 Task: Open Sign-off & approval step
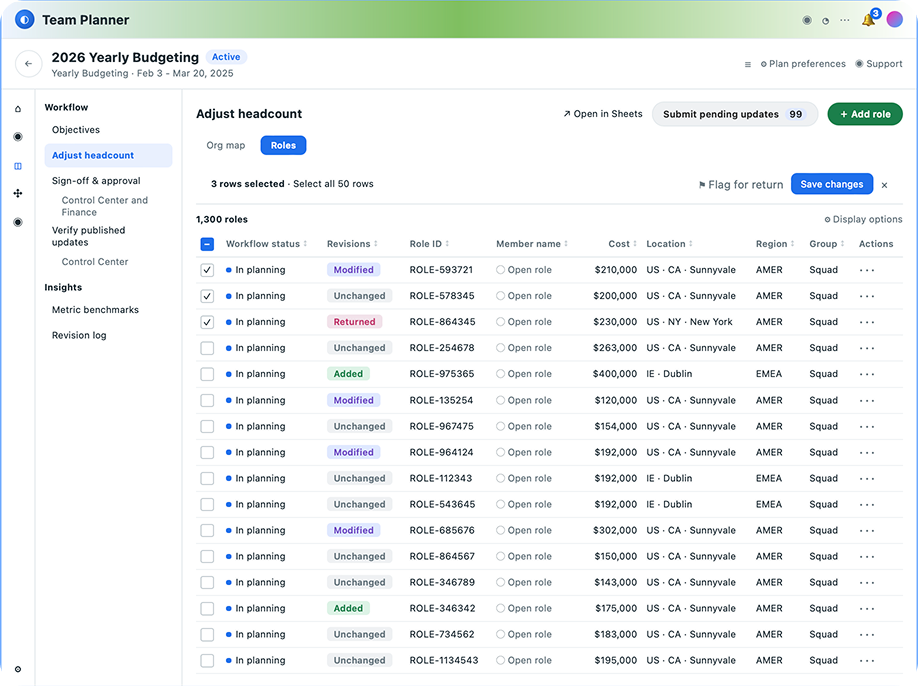pyautogui.click(x=96, y=181)
